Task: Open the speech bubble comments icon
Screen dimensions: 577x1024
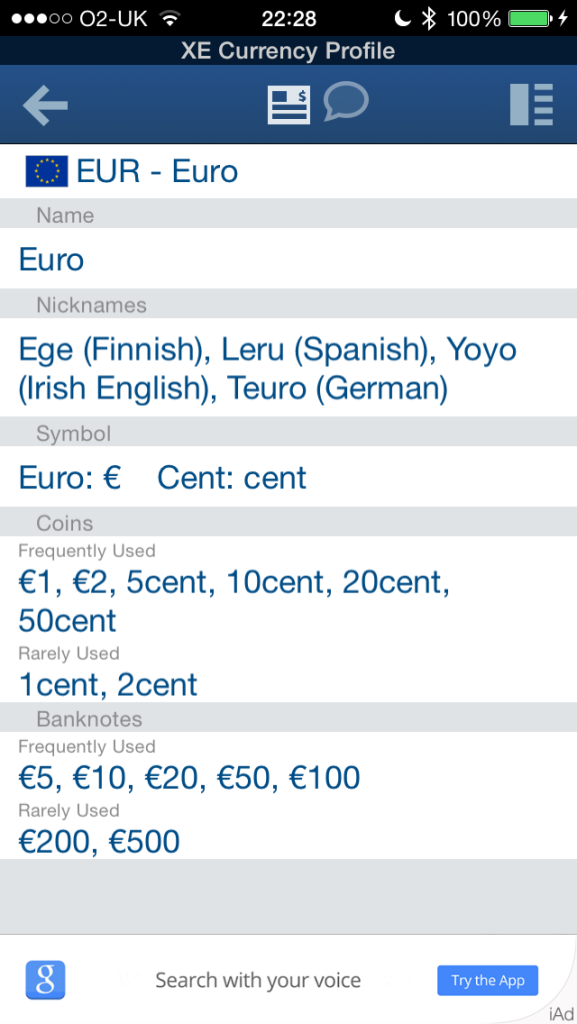Action: [x=346, y=101]
